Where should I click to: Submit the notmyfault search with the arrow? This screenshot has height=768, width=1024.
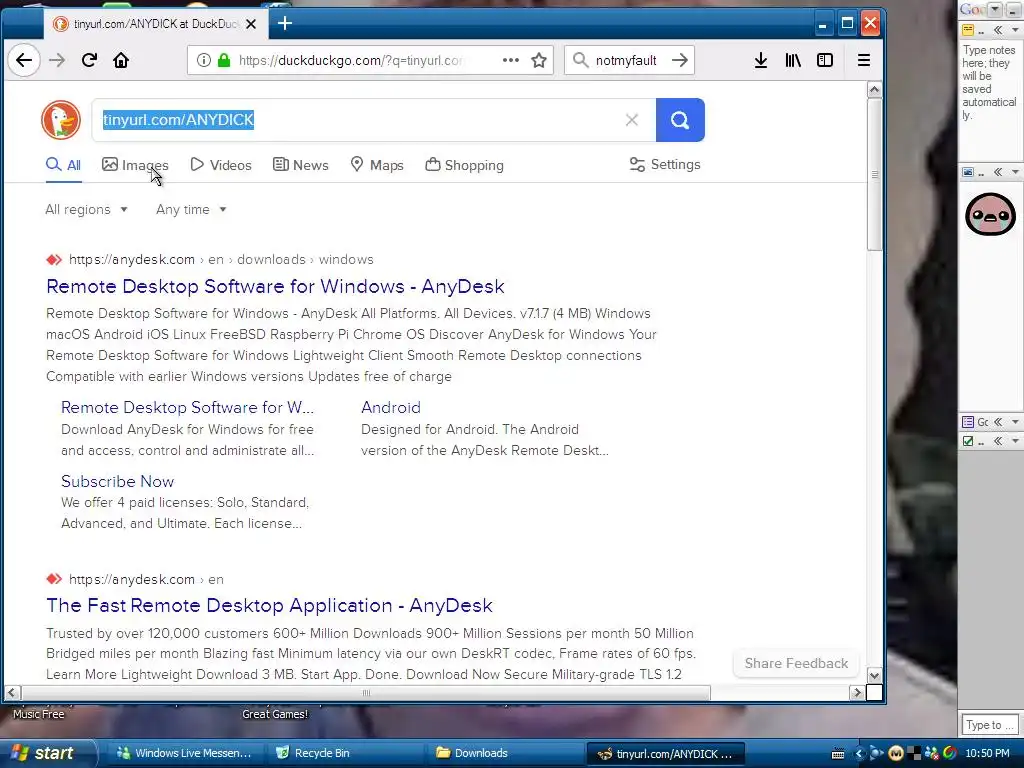click(x=680, y=60)
